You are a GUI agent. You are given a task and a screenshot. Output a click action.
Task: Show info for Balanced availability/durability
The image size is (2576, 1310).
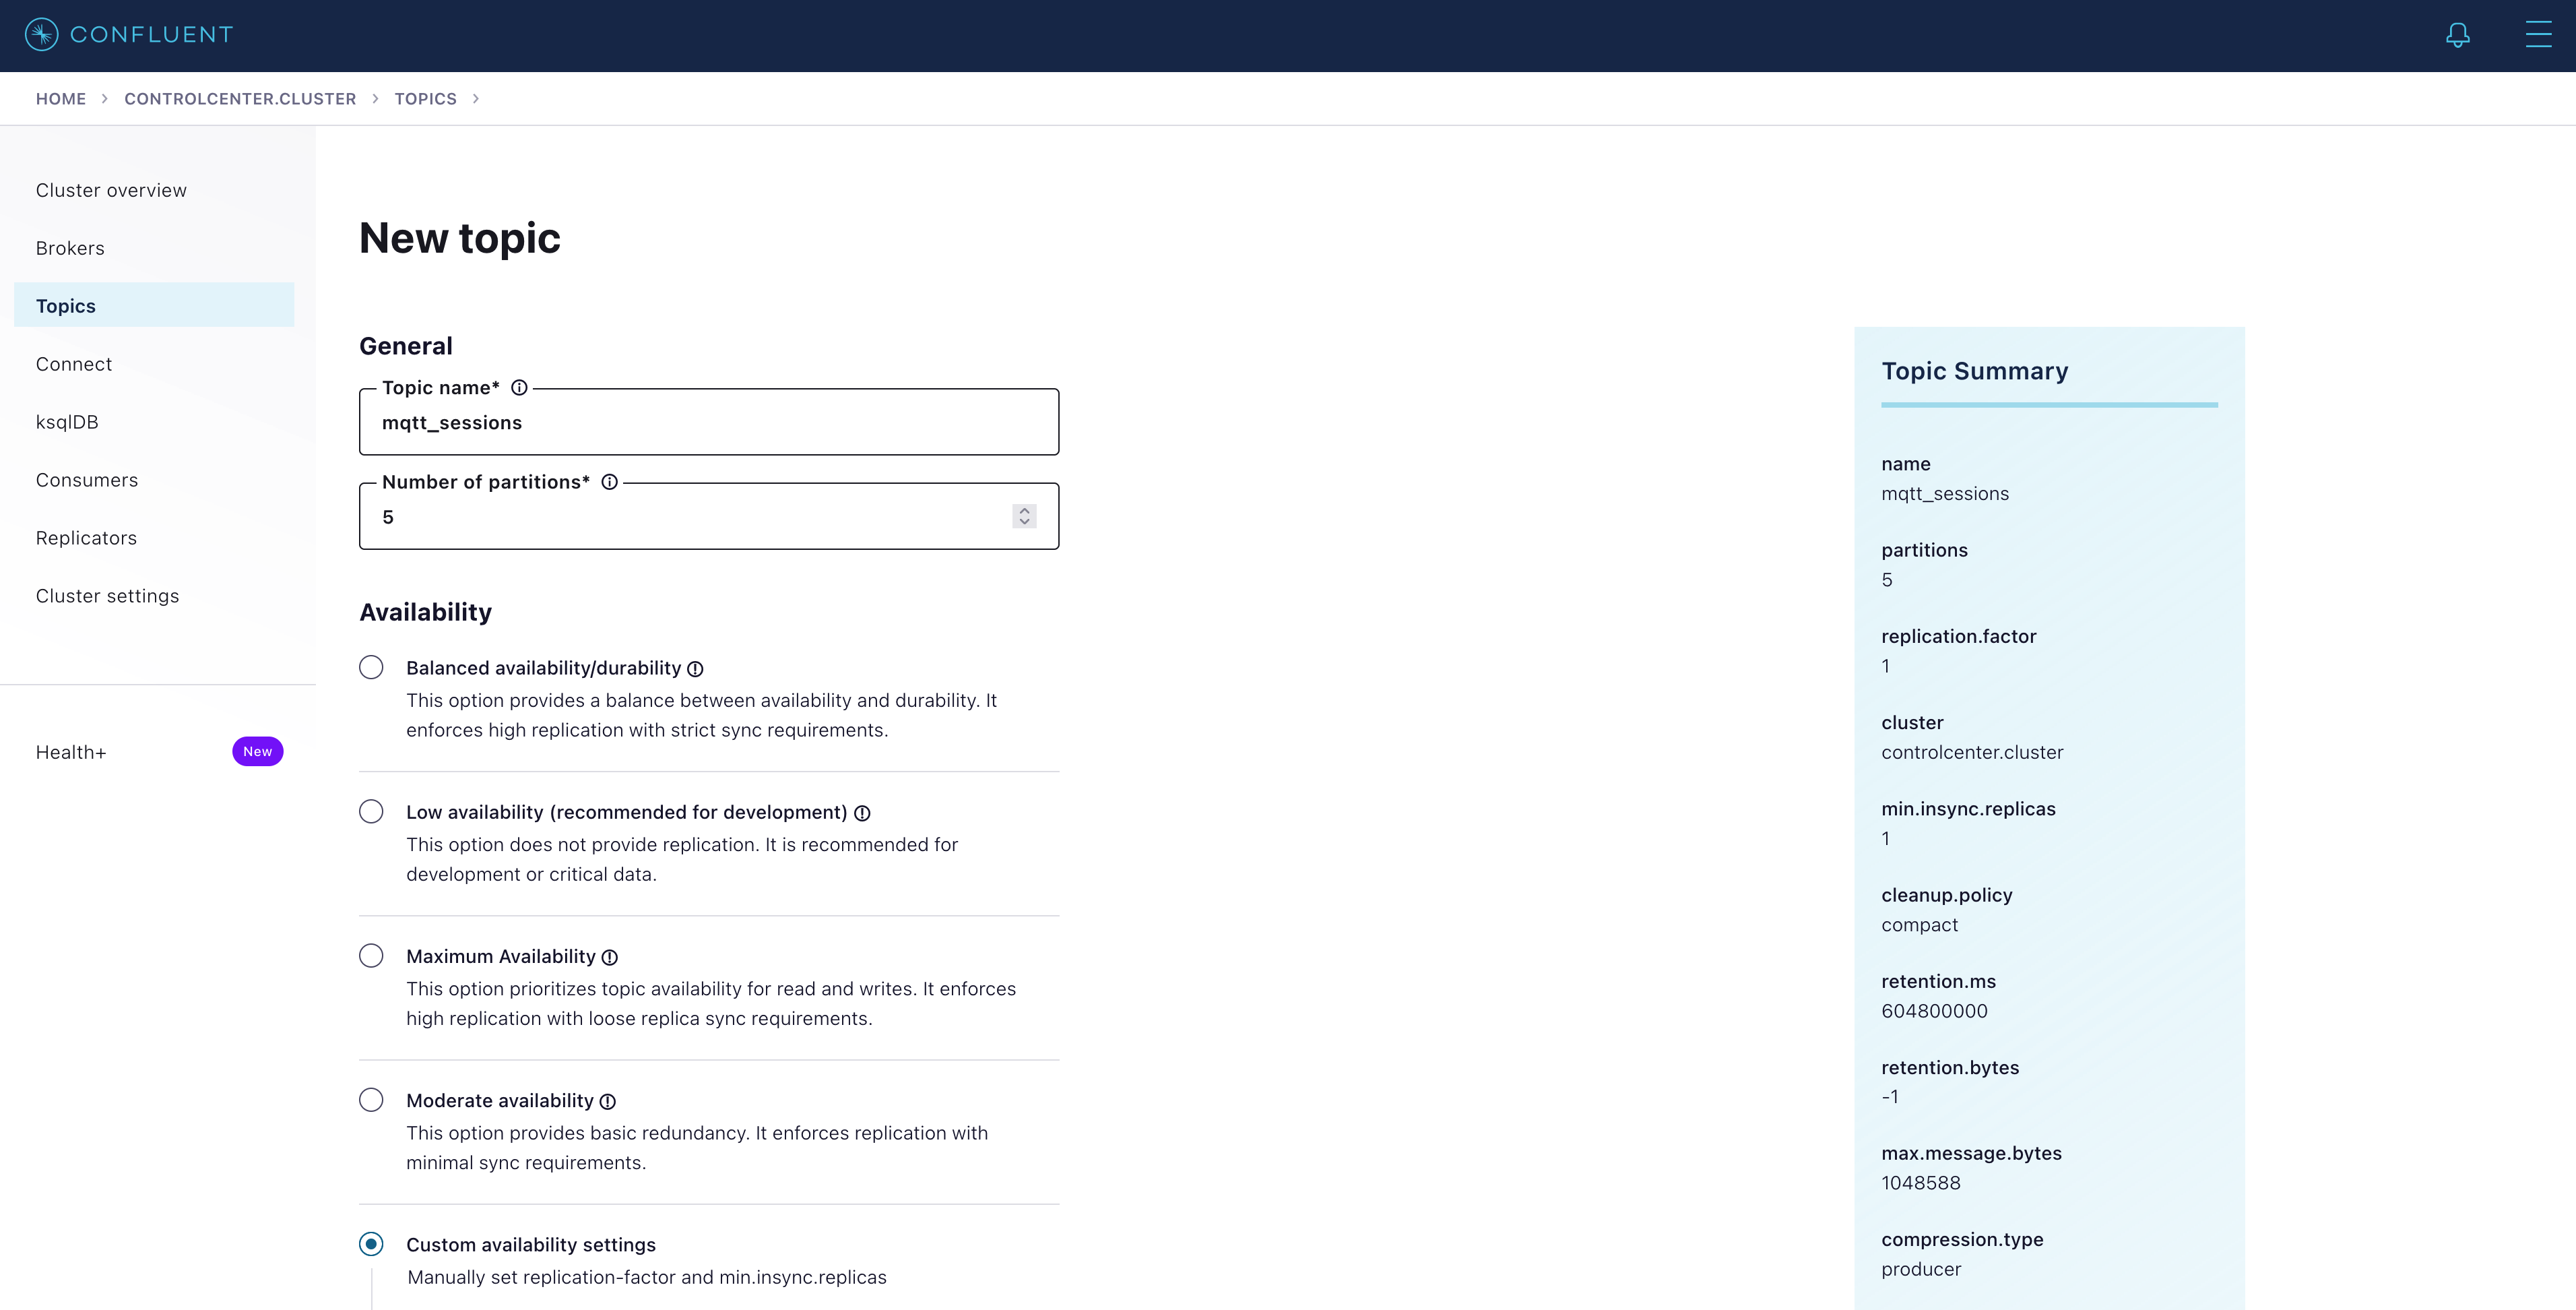[x=695, y=669]
